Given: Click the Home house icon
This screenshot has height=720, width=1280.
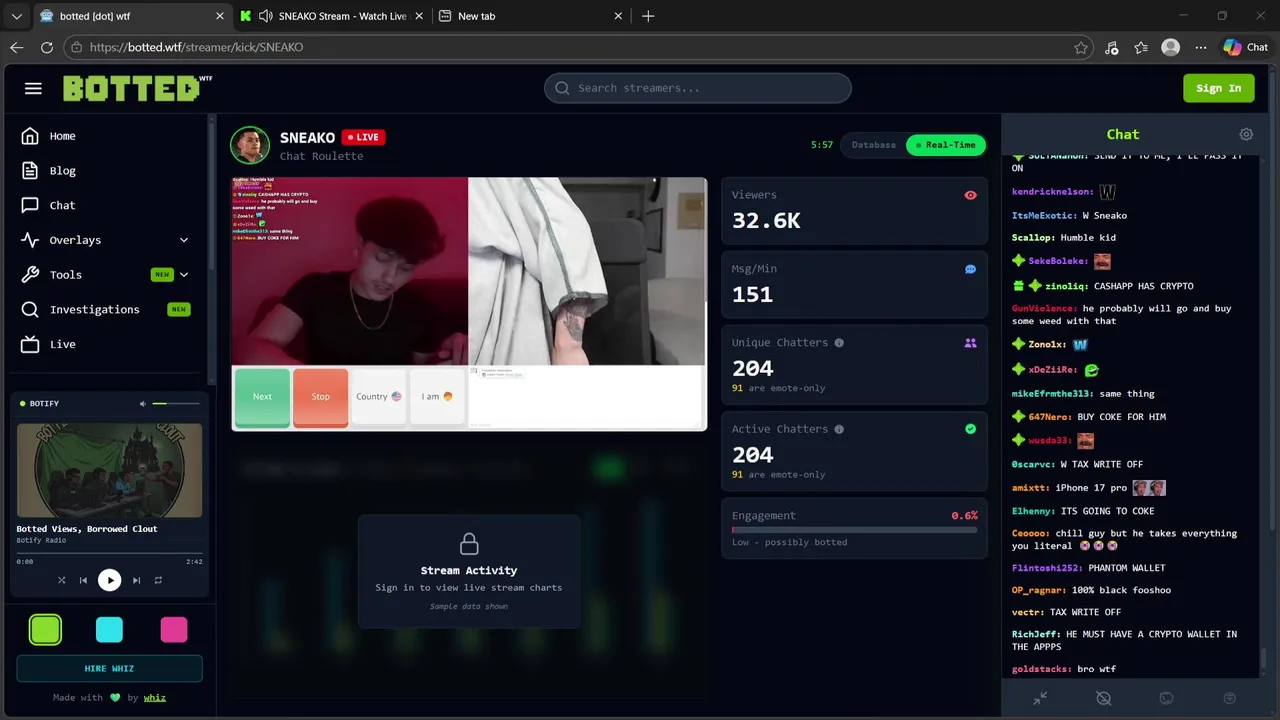Looking at the screenshot, I should coord(30,136).
